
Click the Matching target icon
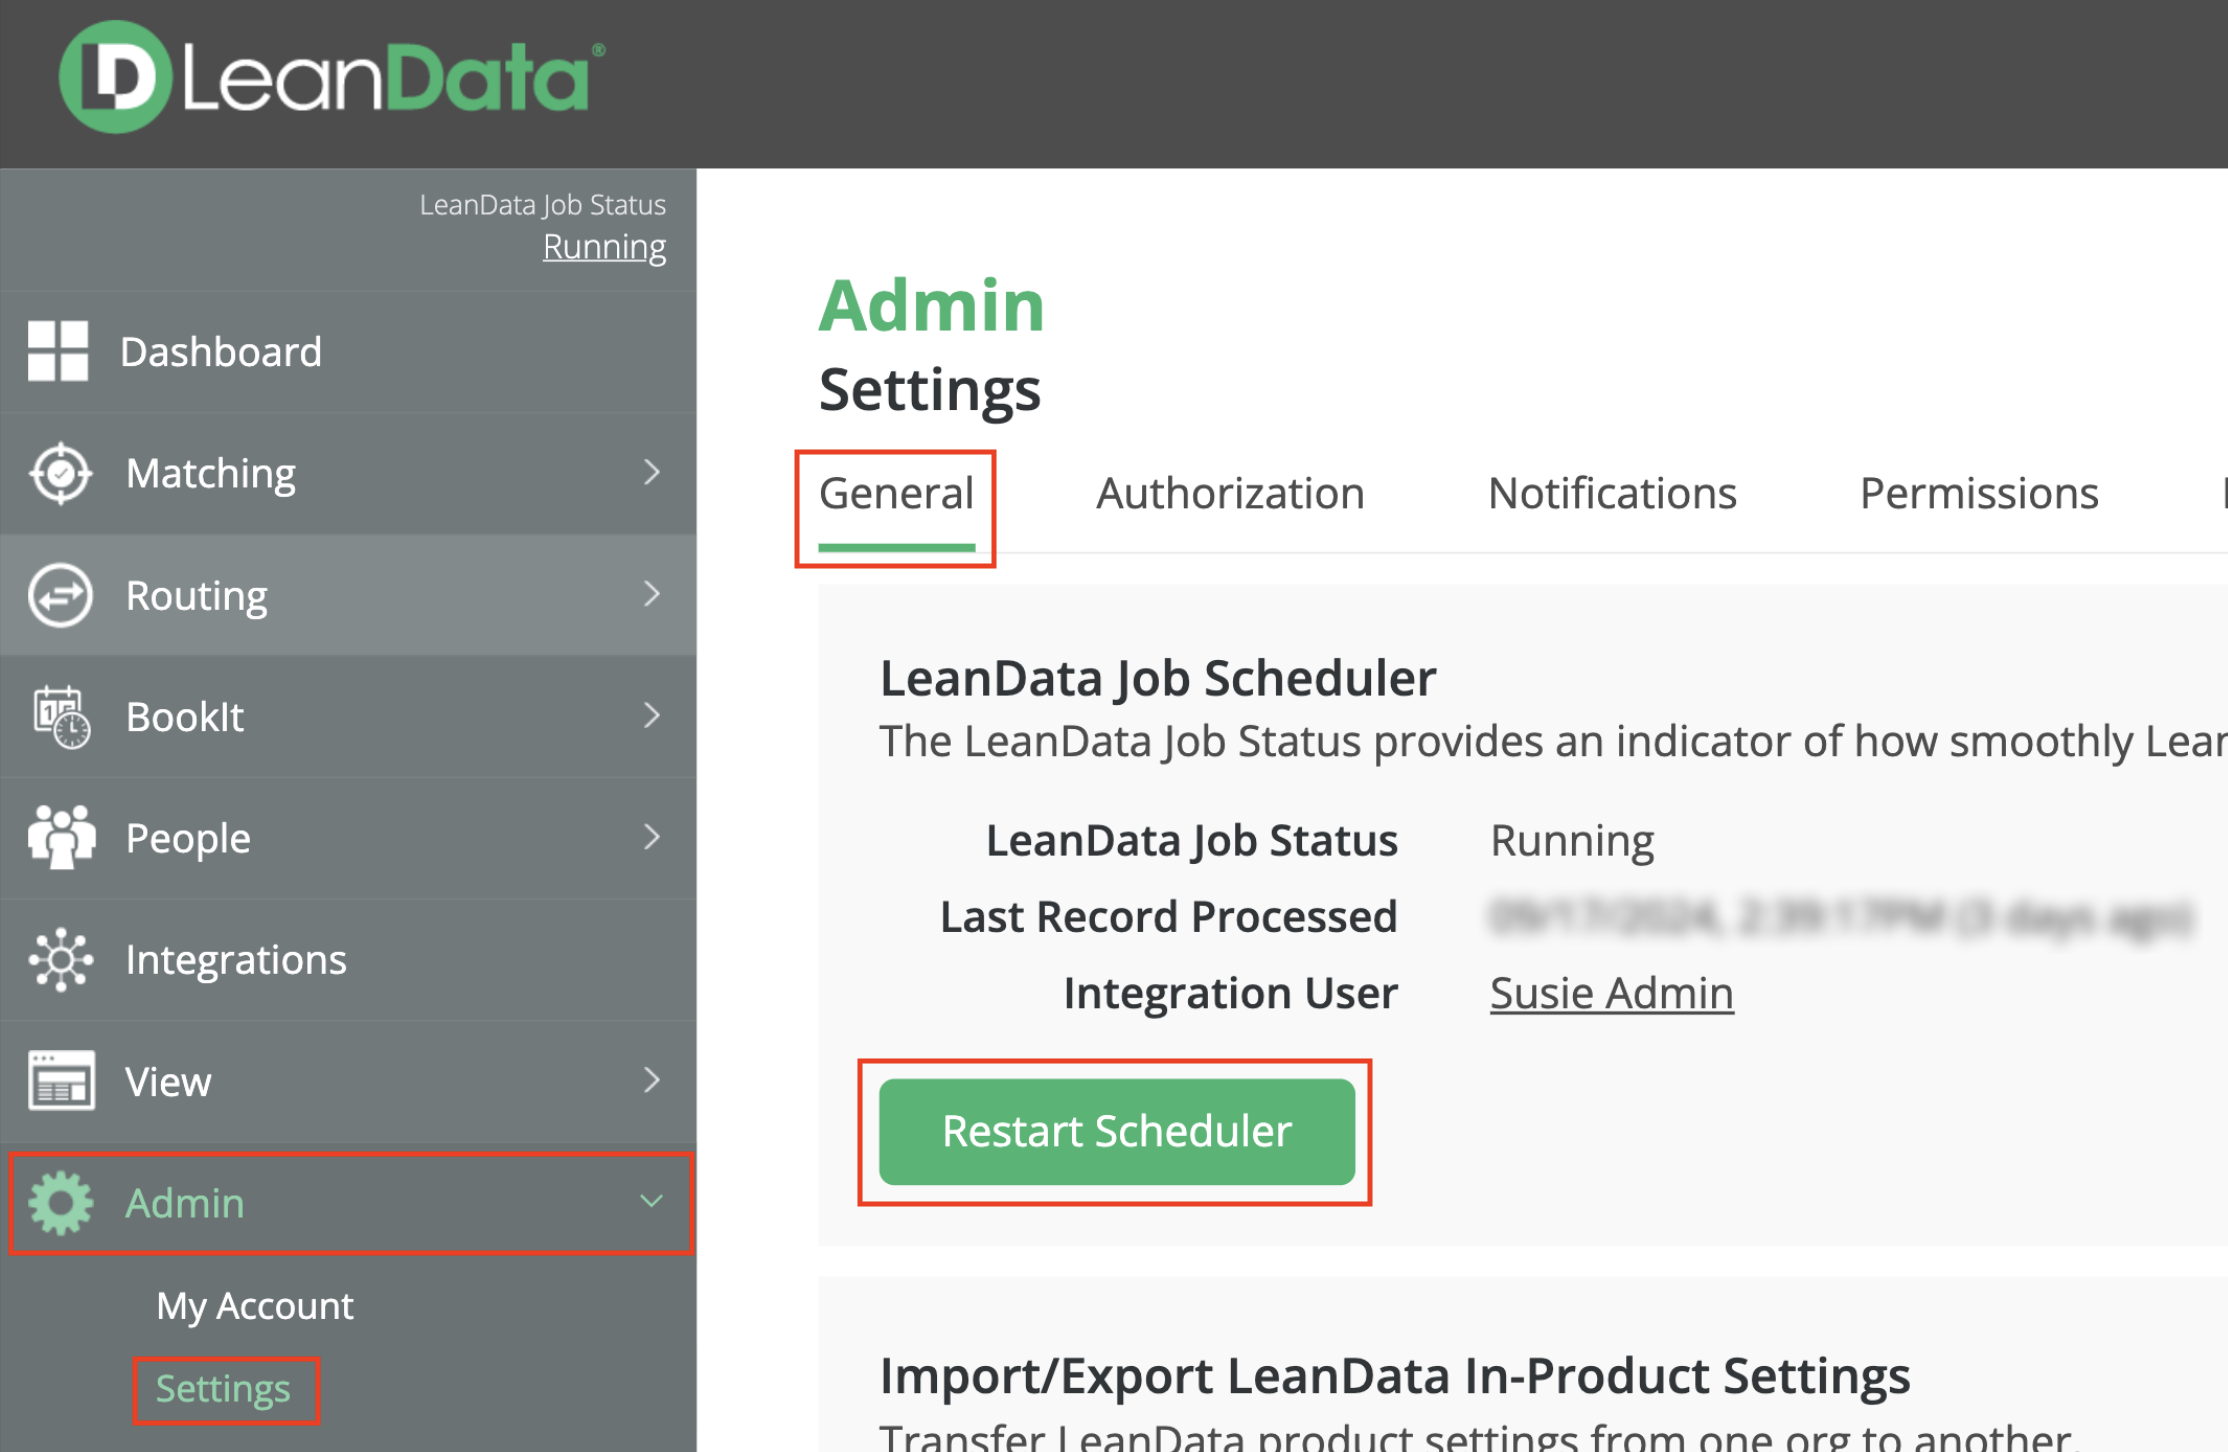61,473
